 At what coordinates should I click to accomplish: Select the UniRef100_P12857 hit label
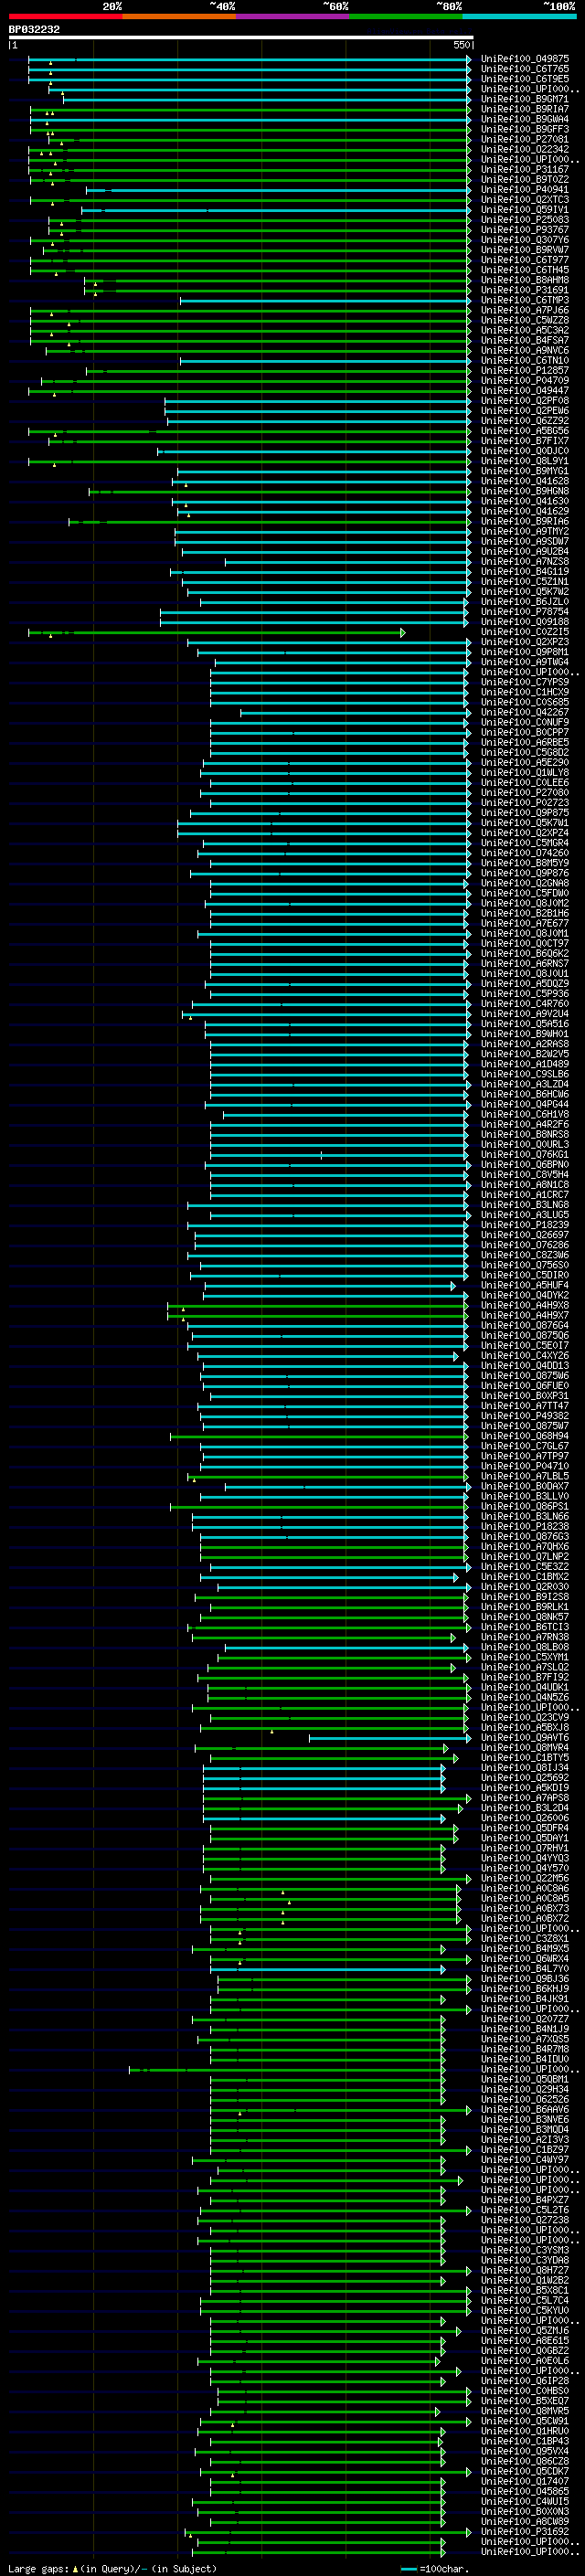tap(525, 371)
